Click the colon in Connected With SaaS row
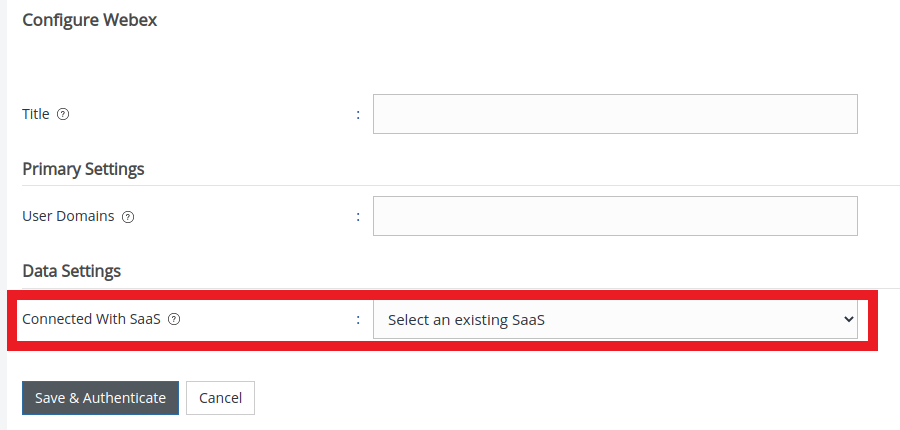900x430 pixels. click(358, 321)
